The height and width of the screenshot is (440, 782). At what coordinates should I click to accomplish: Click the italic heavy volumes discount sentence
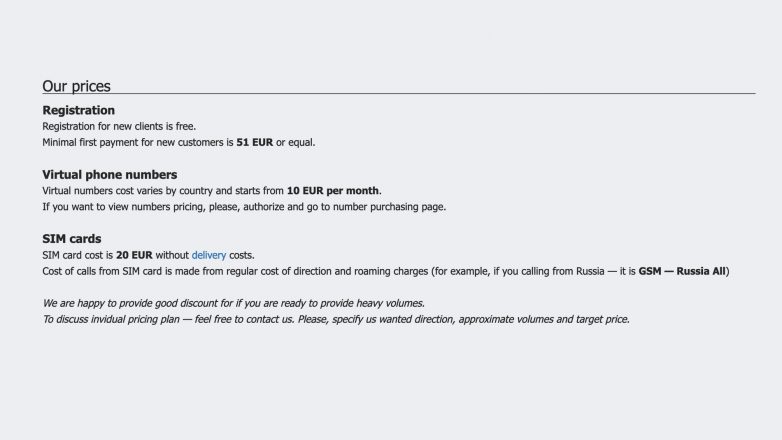233,303
